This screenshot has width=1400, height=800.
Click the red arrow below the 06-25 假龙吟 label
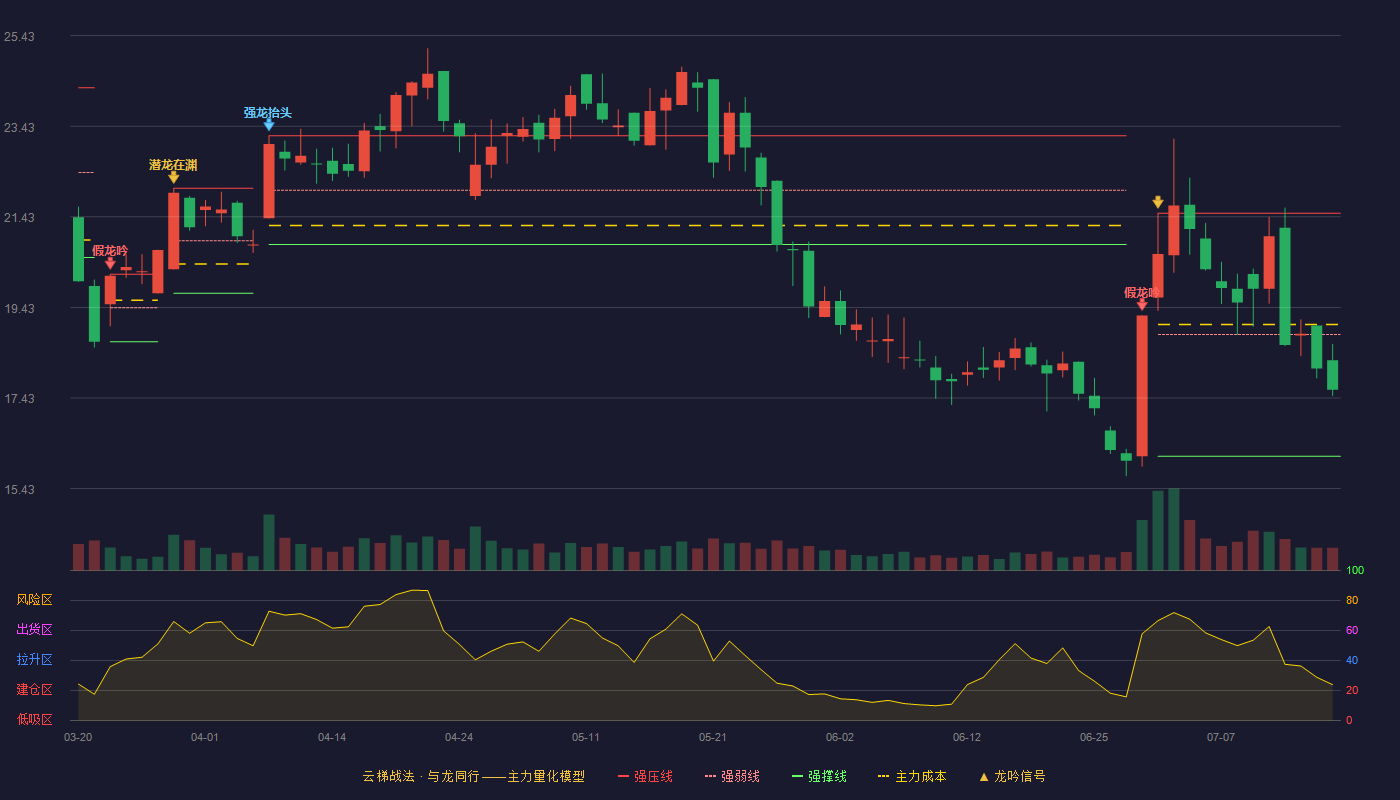tap(1141, 304)
